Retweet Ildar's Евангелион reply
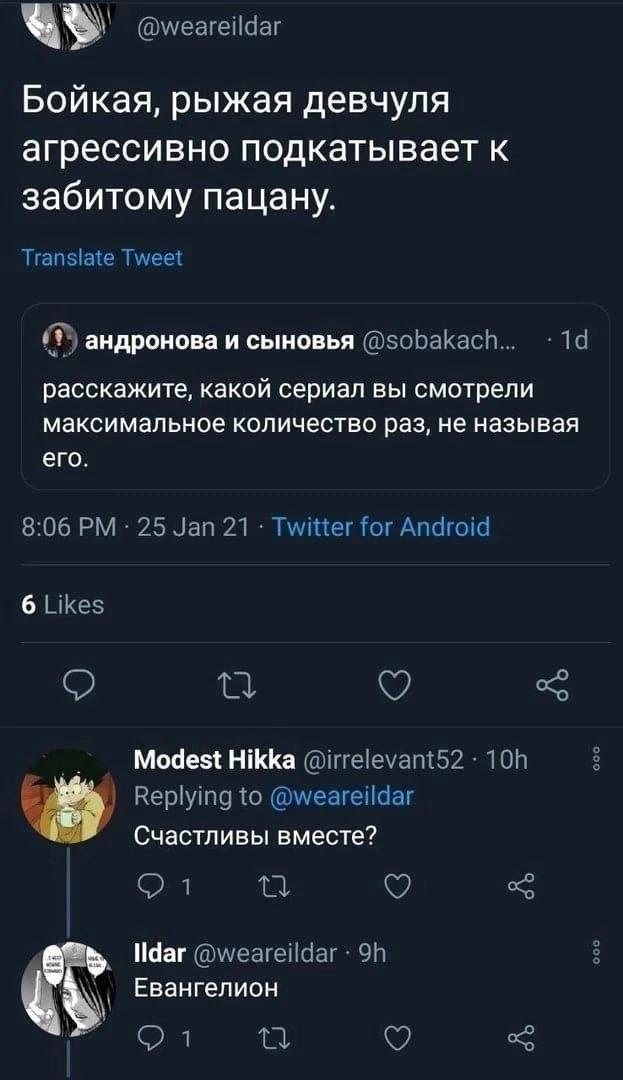This screenshot has width=623, height=1080. tap(269, 1036)
